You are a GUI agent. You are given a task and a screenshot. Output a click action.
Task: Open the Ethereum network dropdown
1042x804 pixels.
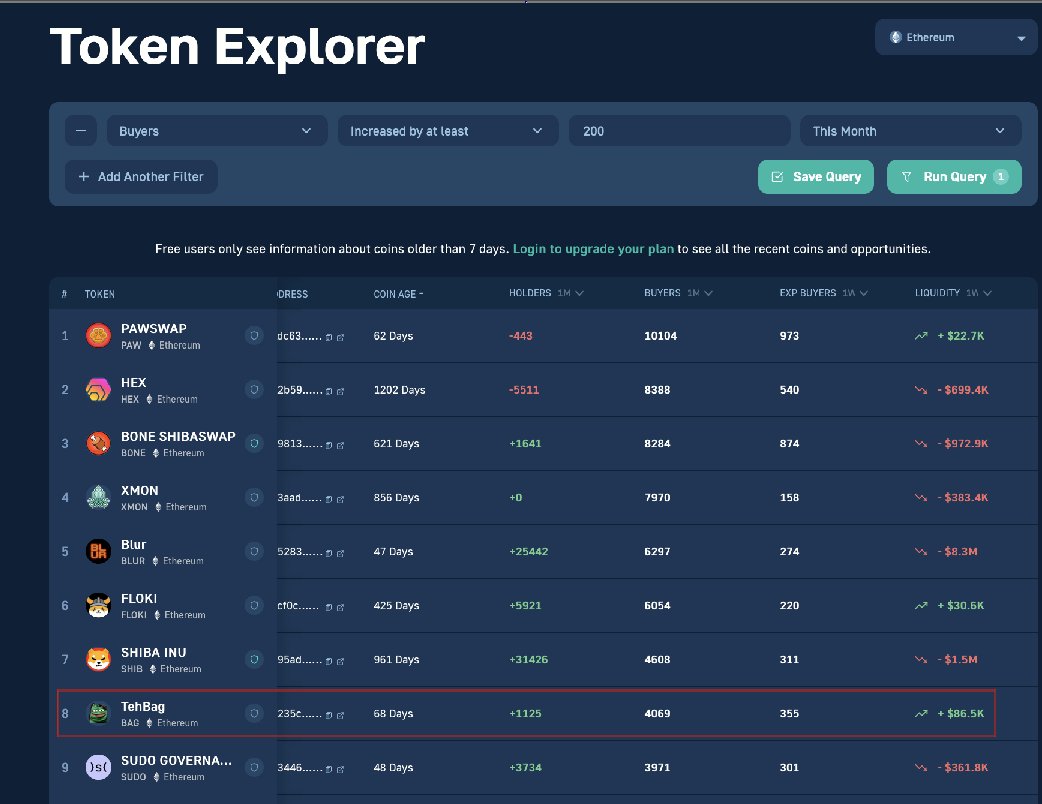tap(956, 37)
